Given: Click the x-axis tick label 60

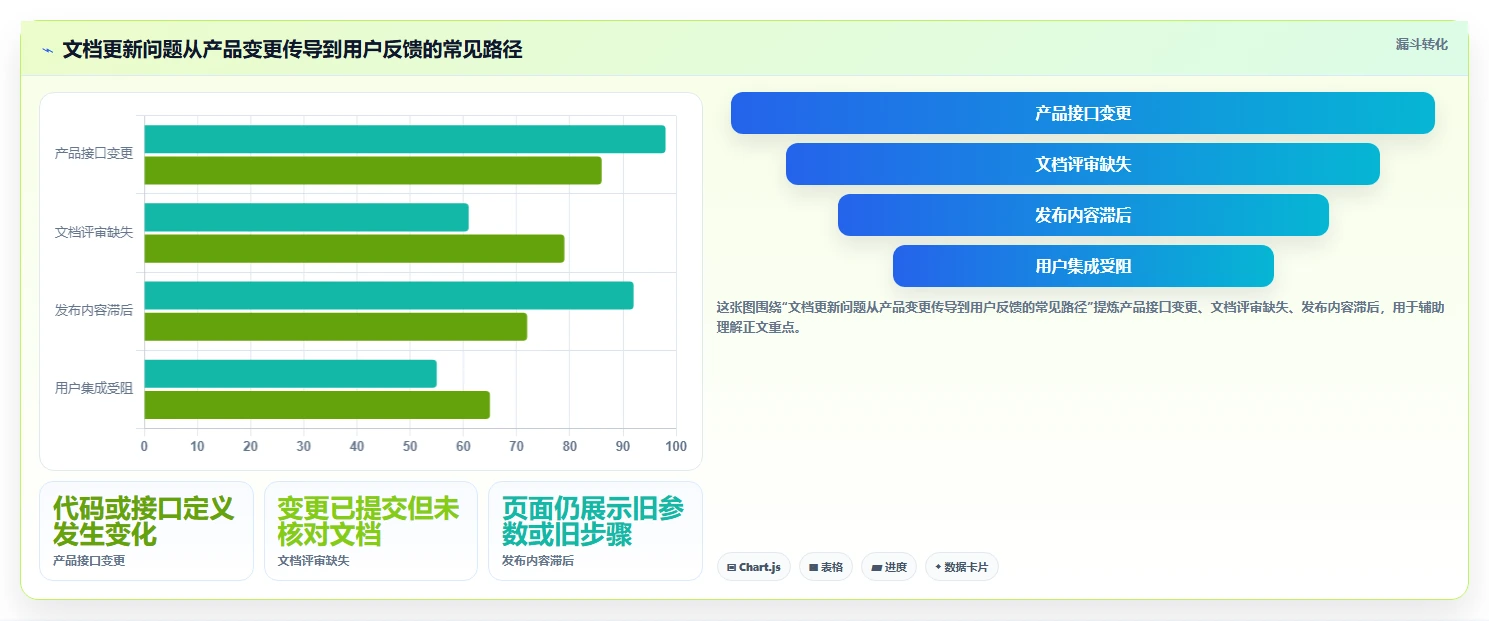Looking at the screenshot, I should [463, 446].
